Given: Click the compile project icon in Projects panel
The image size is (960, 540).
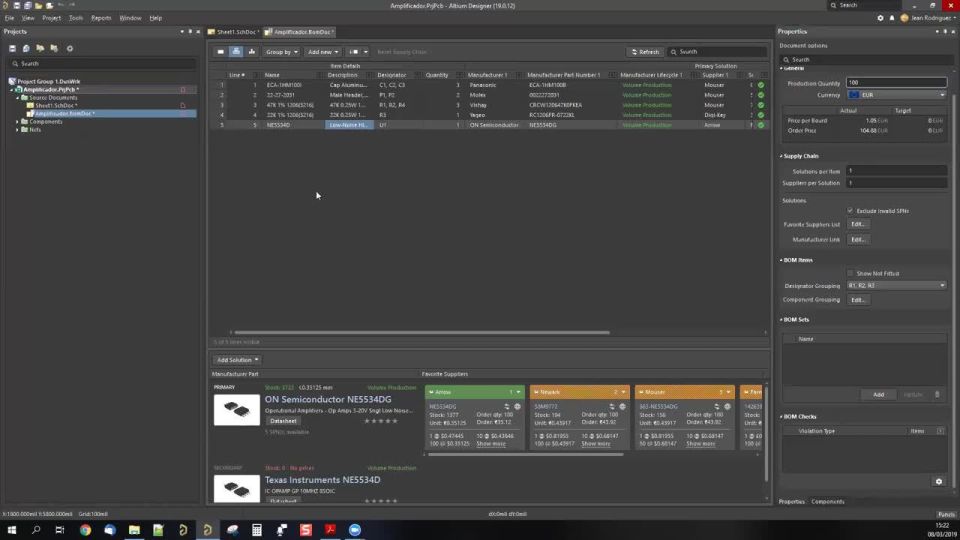Looking at the screenshot, I should 26,48.
